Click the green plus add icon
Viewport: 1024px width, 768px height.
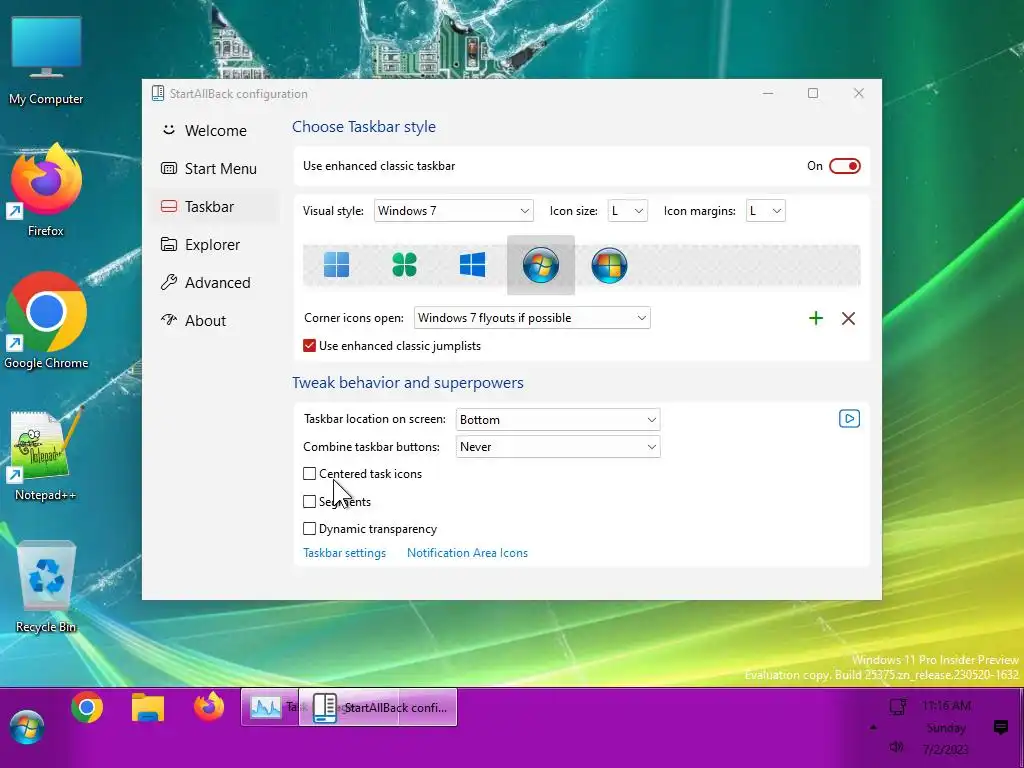coord(816,318)
